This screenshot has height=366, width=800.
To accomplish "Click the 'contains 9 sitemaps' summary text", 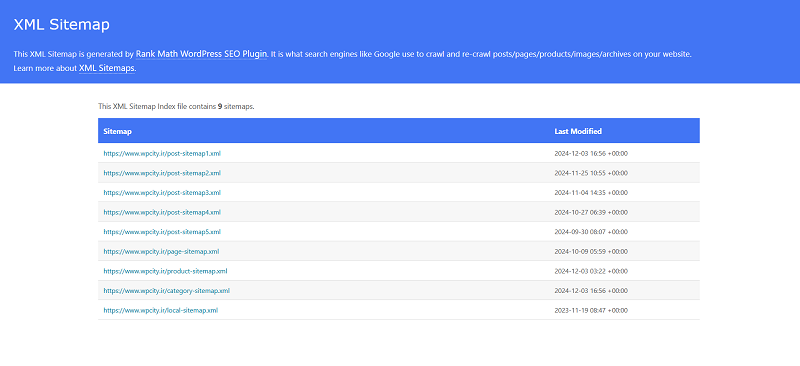I will pos(176,107).
